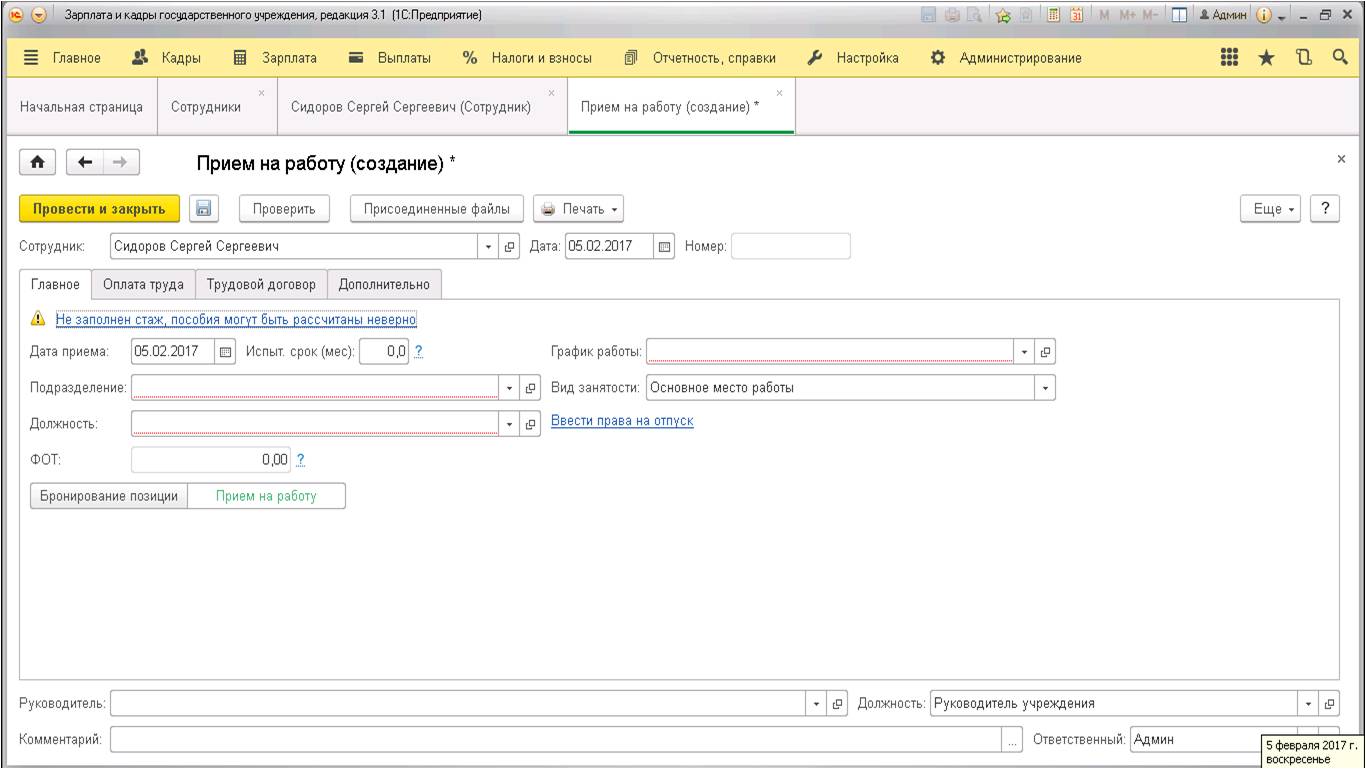Screen dimensions: 1366x769
Task: Expand the График работы dropdown
Action: pyautogui.click(x=1024, y=352)
